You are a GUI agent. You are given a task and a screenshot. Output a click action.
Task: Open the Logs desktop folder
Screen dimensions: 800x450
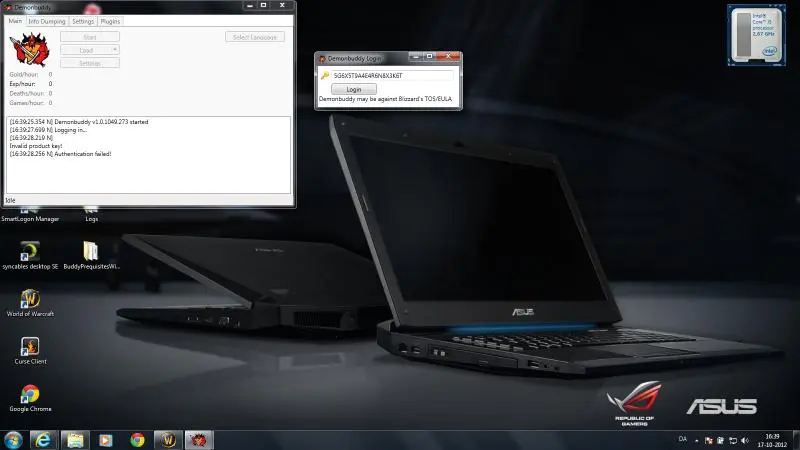[91, 215]
